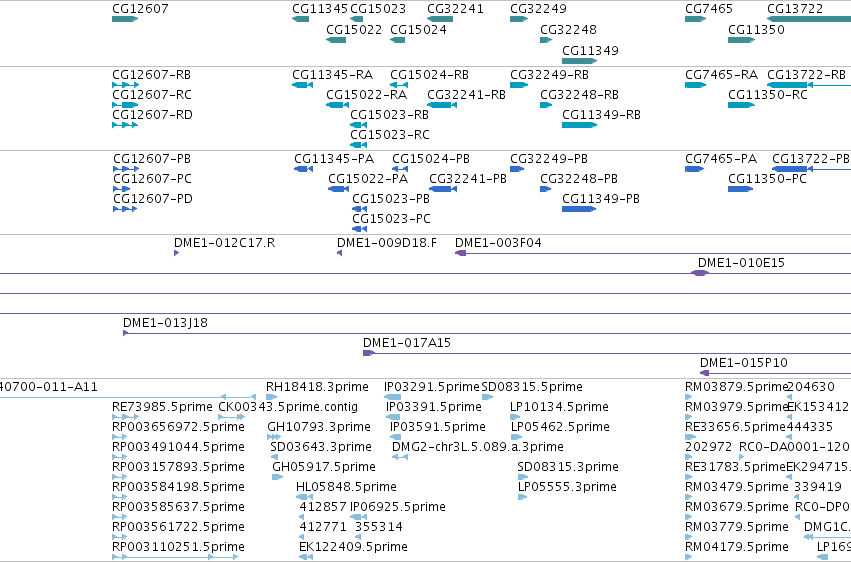Click transcript CG11349-RB
Viewport: 851px width, 562px height.
coord(580,125)
